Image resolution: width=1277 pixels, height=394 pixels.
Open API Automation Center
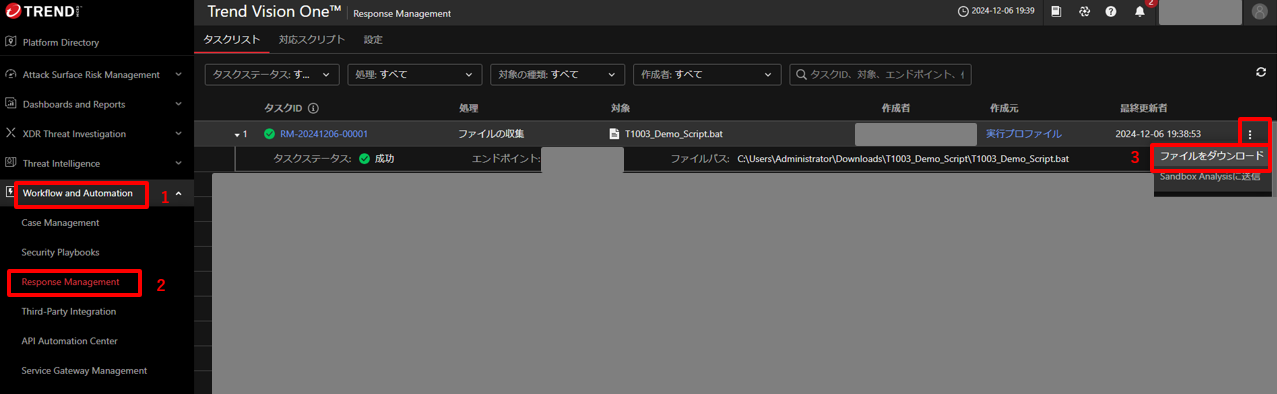click(69, 341)
